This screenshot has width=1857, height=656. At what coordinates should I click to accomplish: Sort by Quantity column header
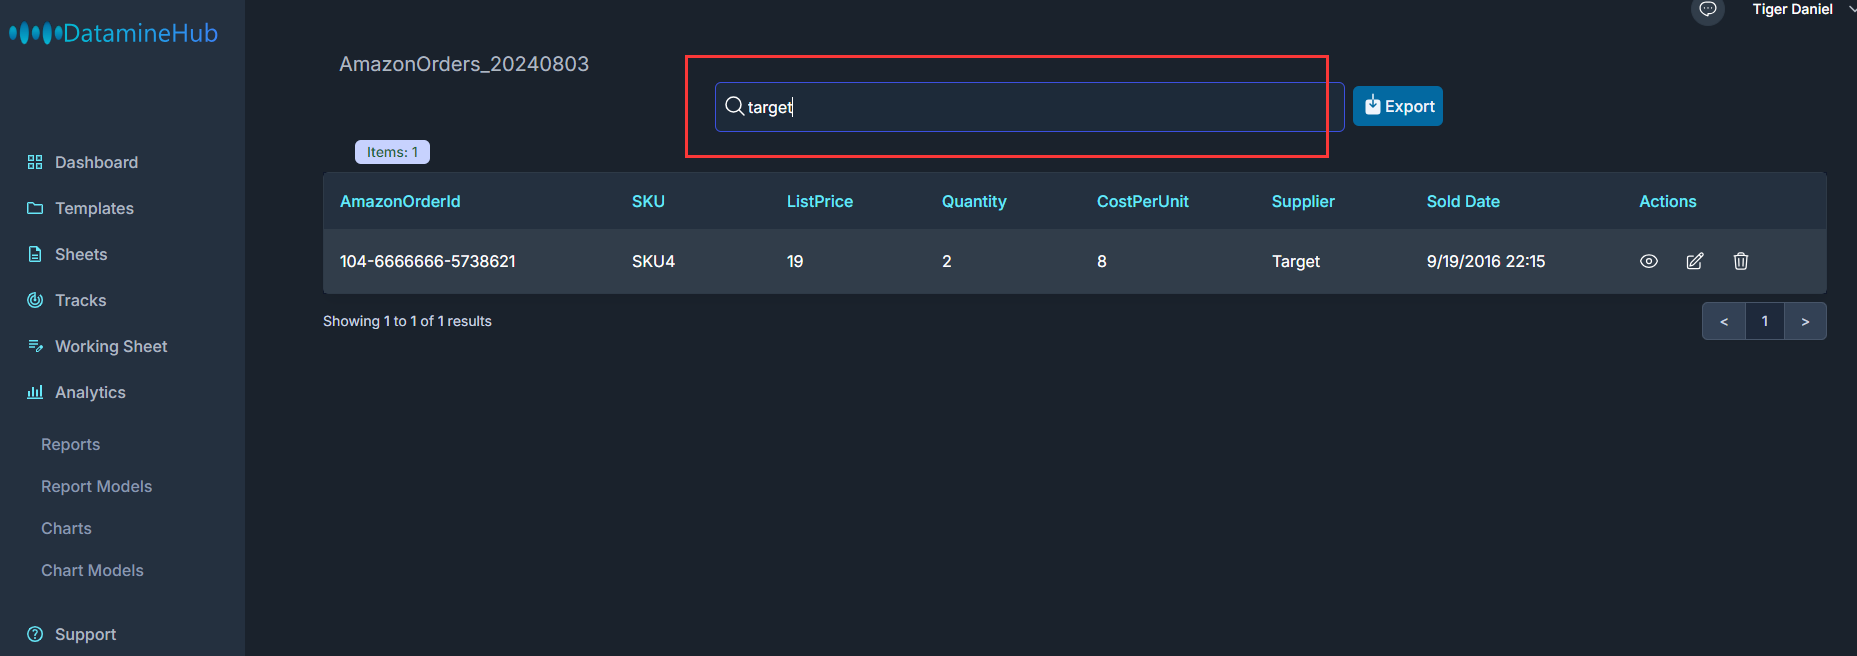974,201
